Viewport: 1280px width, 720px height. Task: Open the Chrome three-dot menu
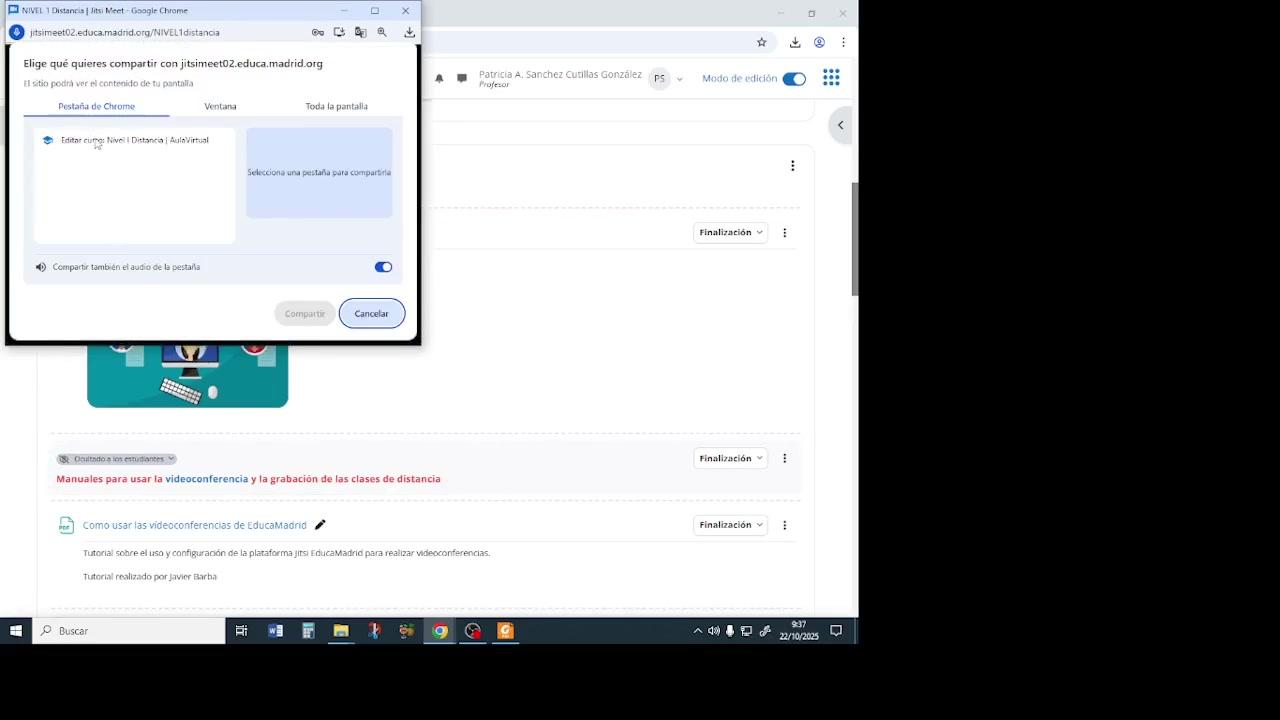click(x=843, y=42)
